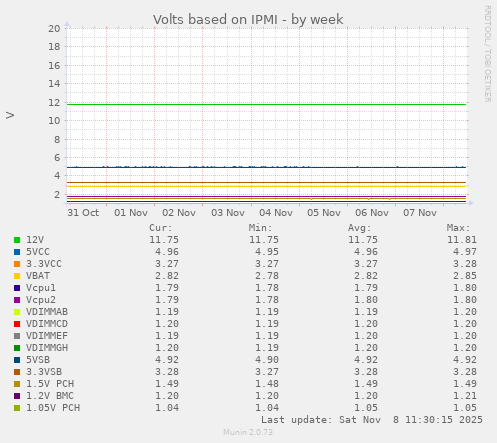Click the 1.05V PCH legend swatch
Viewport: 497px width, 443px height.
17,408
